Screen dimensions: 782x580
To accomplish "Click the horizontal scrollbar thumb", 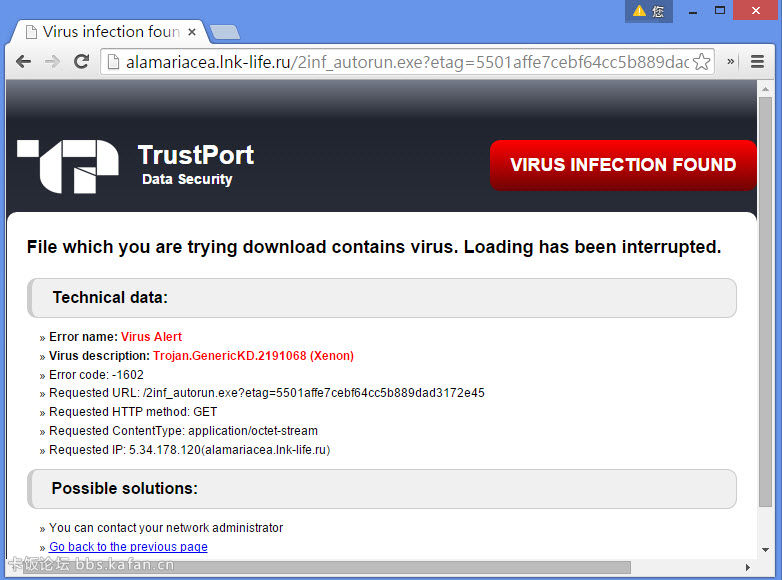I will point(320,567).
